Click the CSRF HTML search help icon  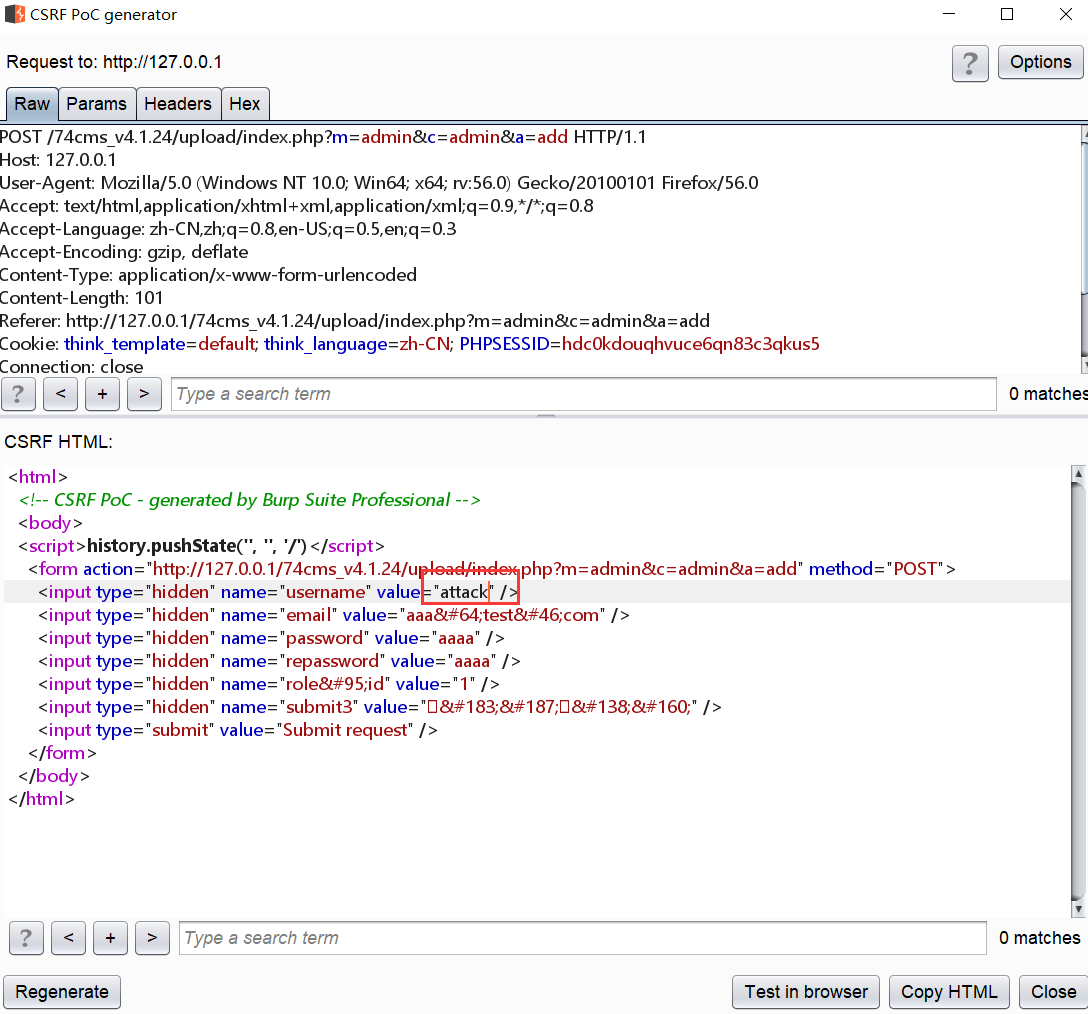pos(26,938)
